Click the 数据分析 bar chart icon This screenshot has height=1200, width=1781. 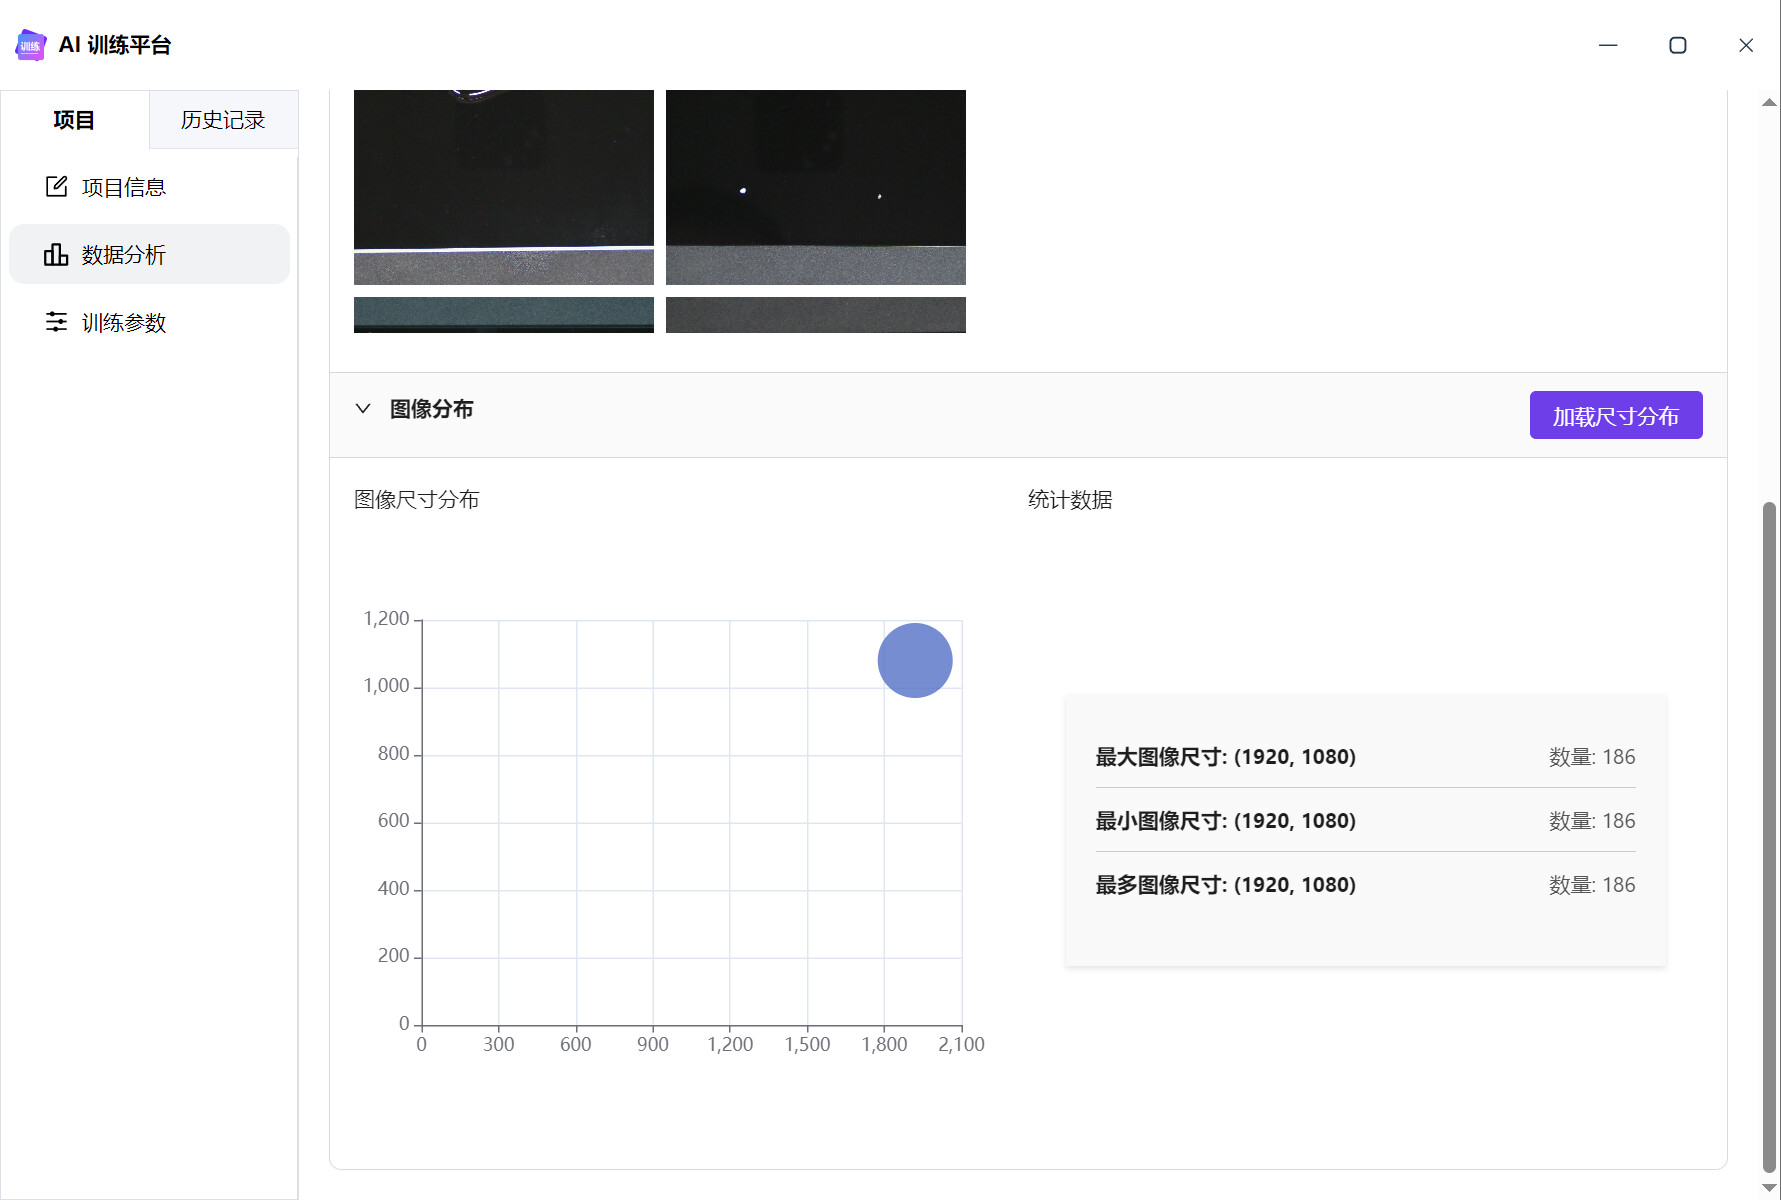tap(56, 255)
